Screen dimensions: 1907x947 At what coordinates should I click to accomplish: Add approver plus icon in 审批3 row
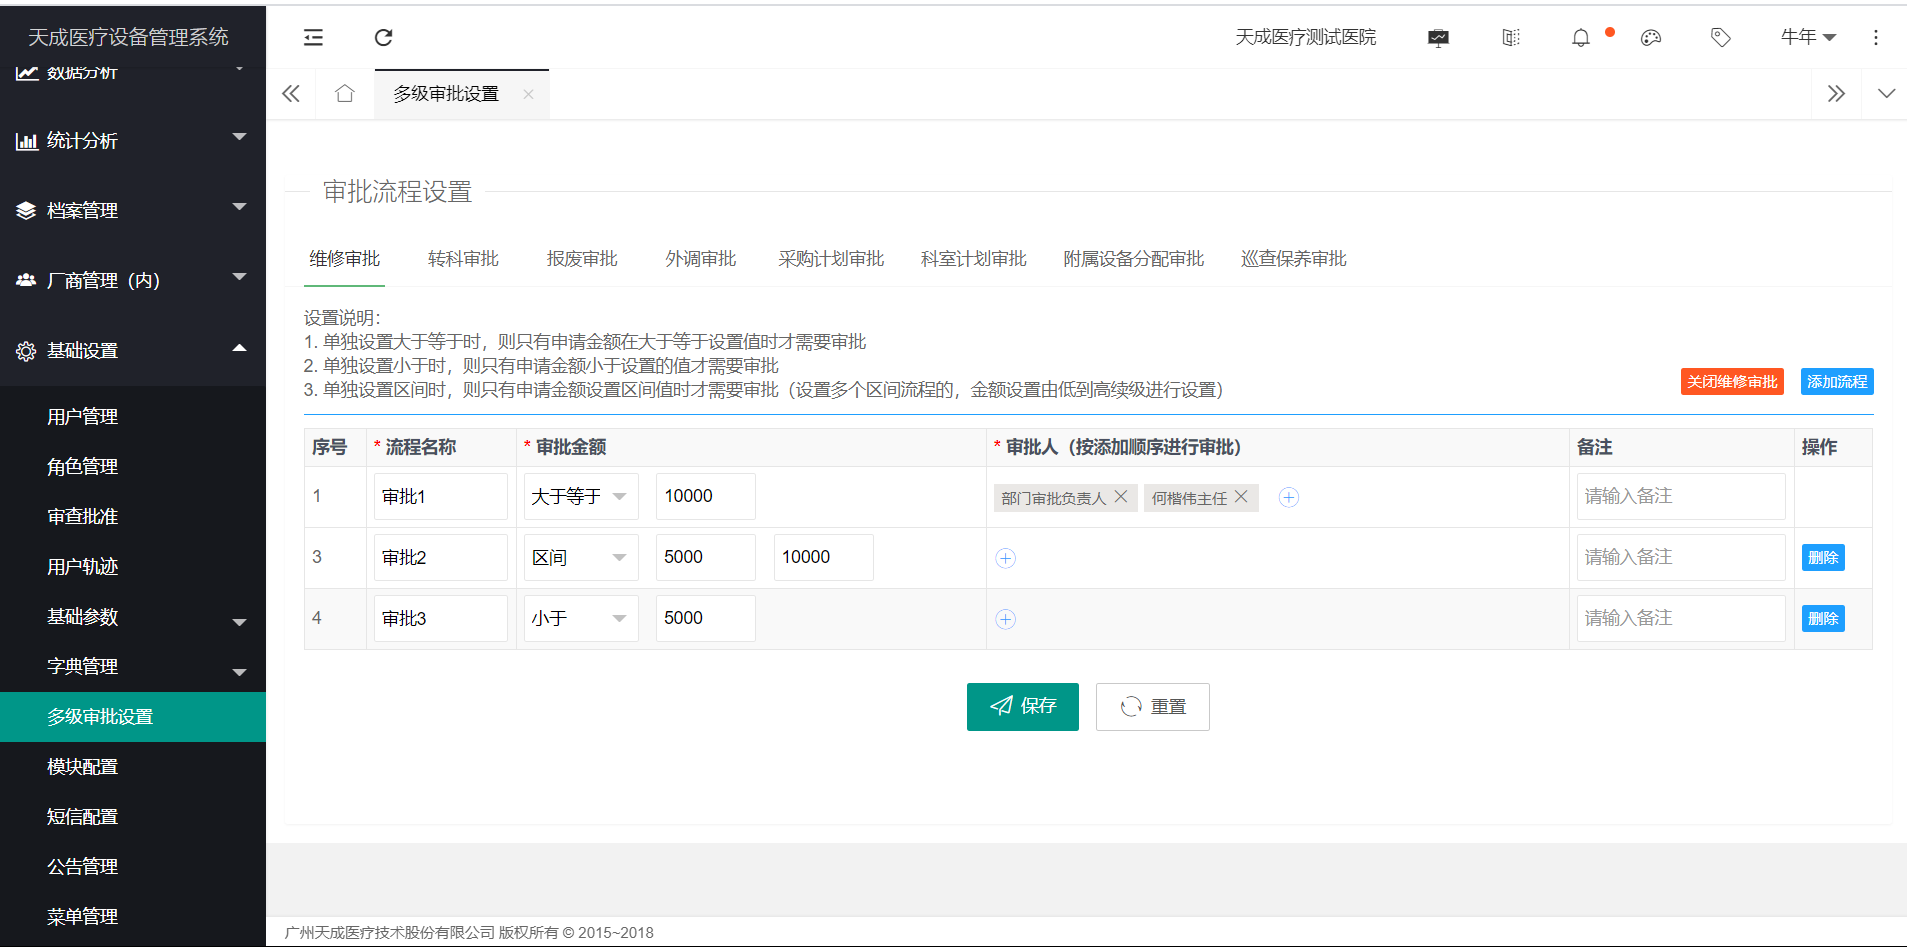click(x=1006, y=619)
